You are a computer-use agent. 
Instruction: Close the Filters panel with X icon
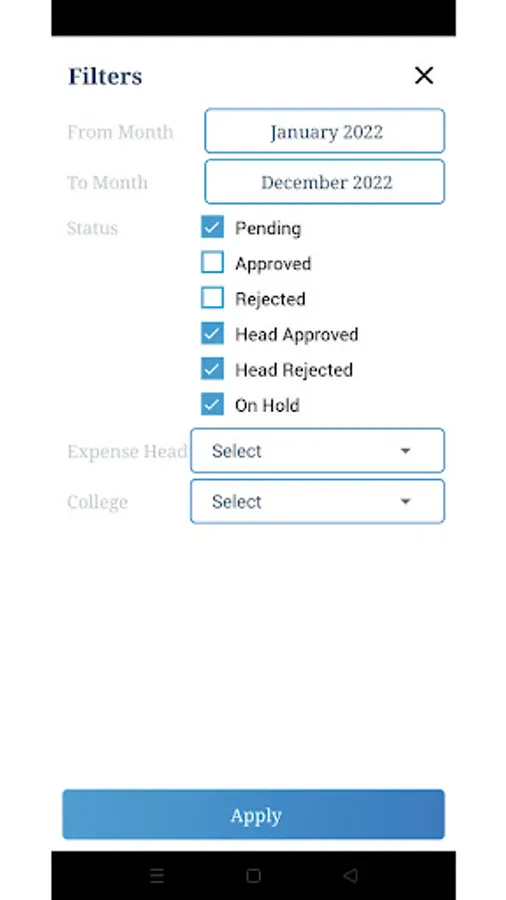click(424, 75)
